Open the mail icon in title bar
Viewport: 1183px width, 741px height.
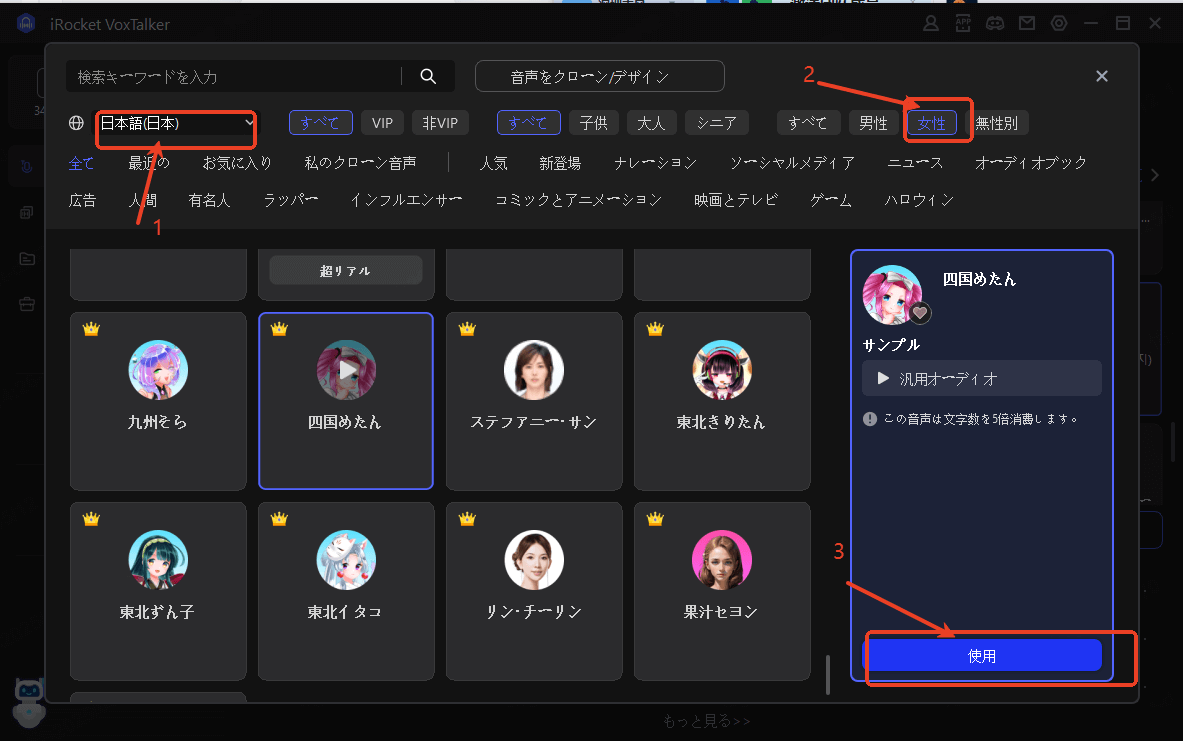pyautogui.click(x=1027, y=23)
